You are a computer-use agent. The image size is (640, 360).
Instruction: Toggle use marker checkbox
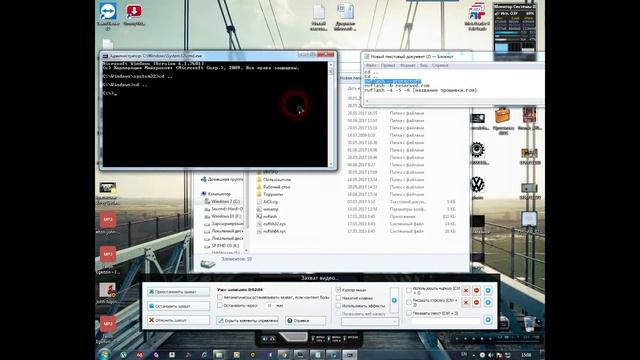click(409, 290)
